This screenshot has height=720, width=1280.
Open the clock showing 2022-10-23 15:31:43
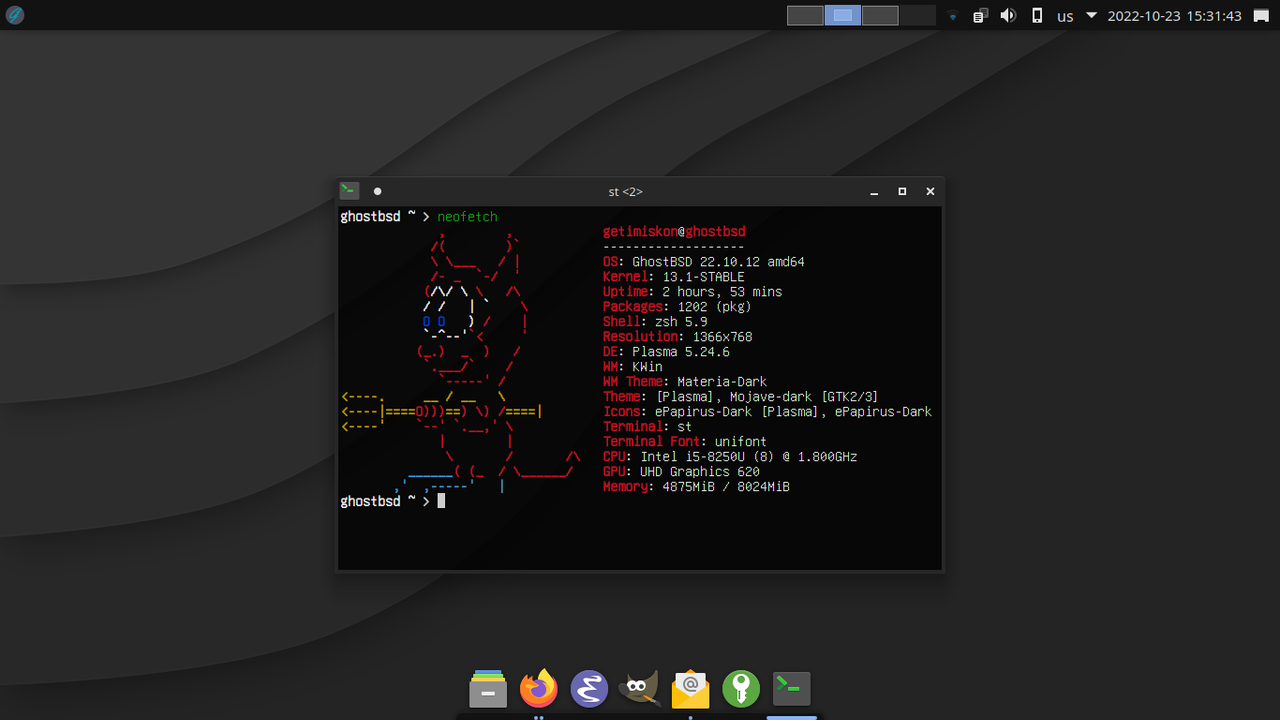(1175, 16)
